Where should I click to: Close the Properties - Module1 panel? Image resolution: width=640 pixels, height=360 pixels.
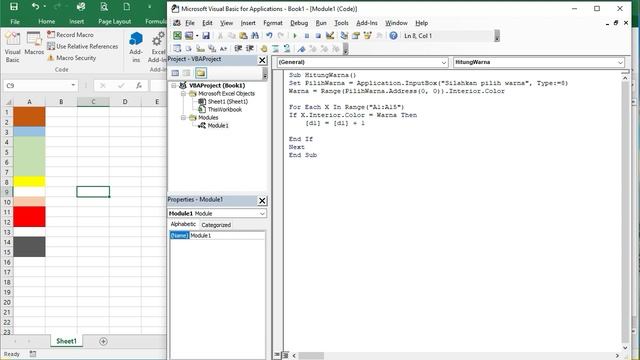coord(262,201)
